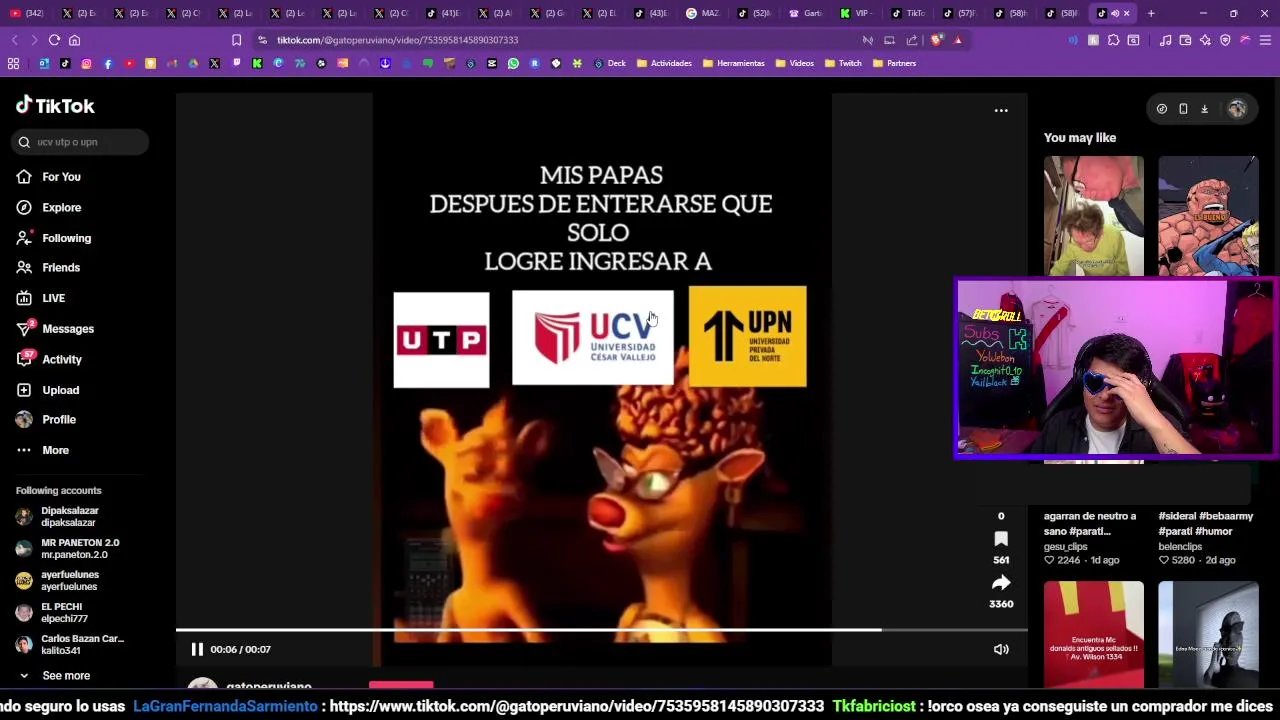1280x720 pixels.
Task: Open the Instagram bookmark icon
Action: click(x=86, y=63)
